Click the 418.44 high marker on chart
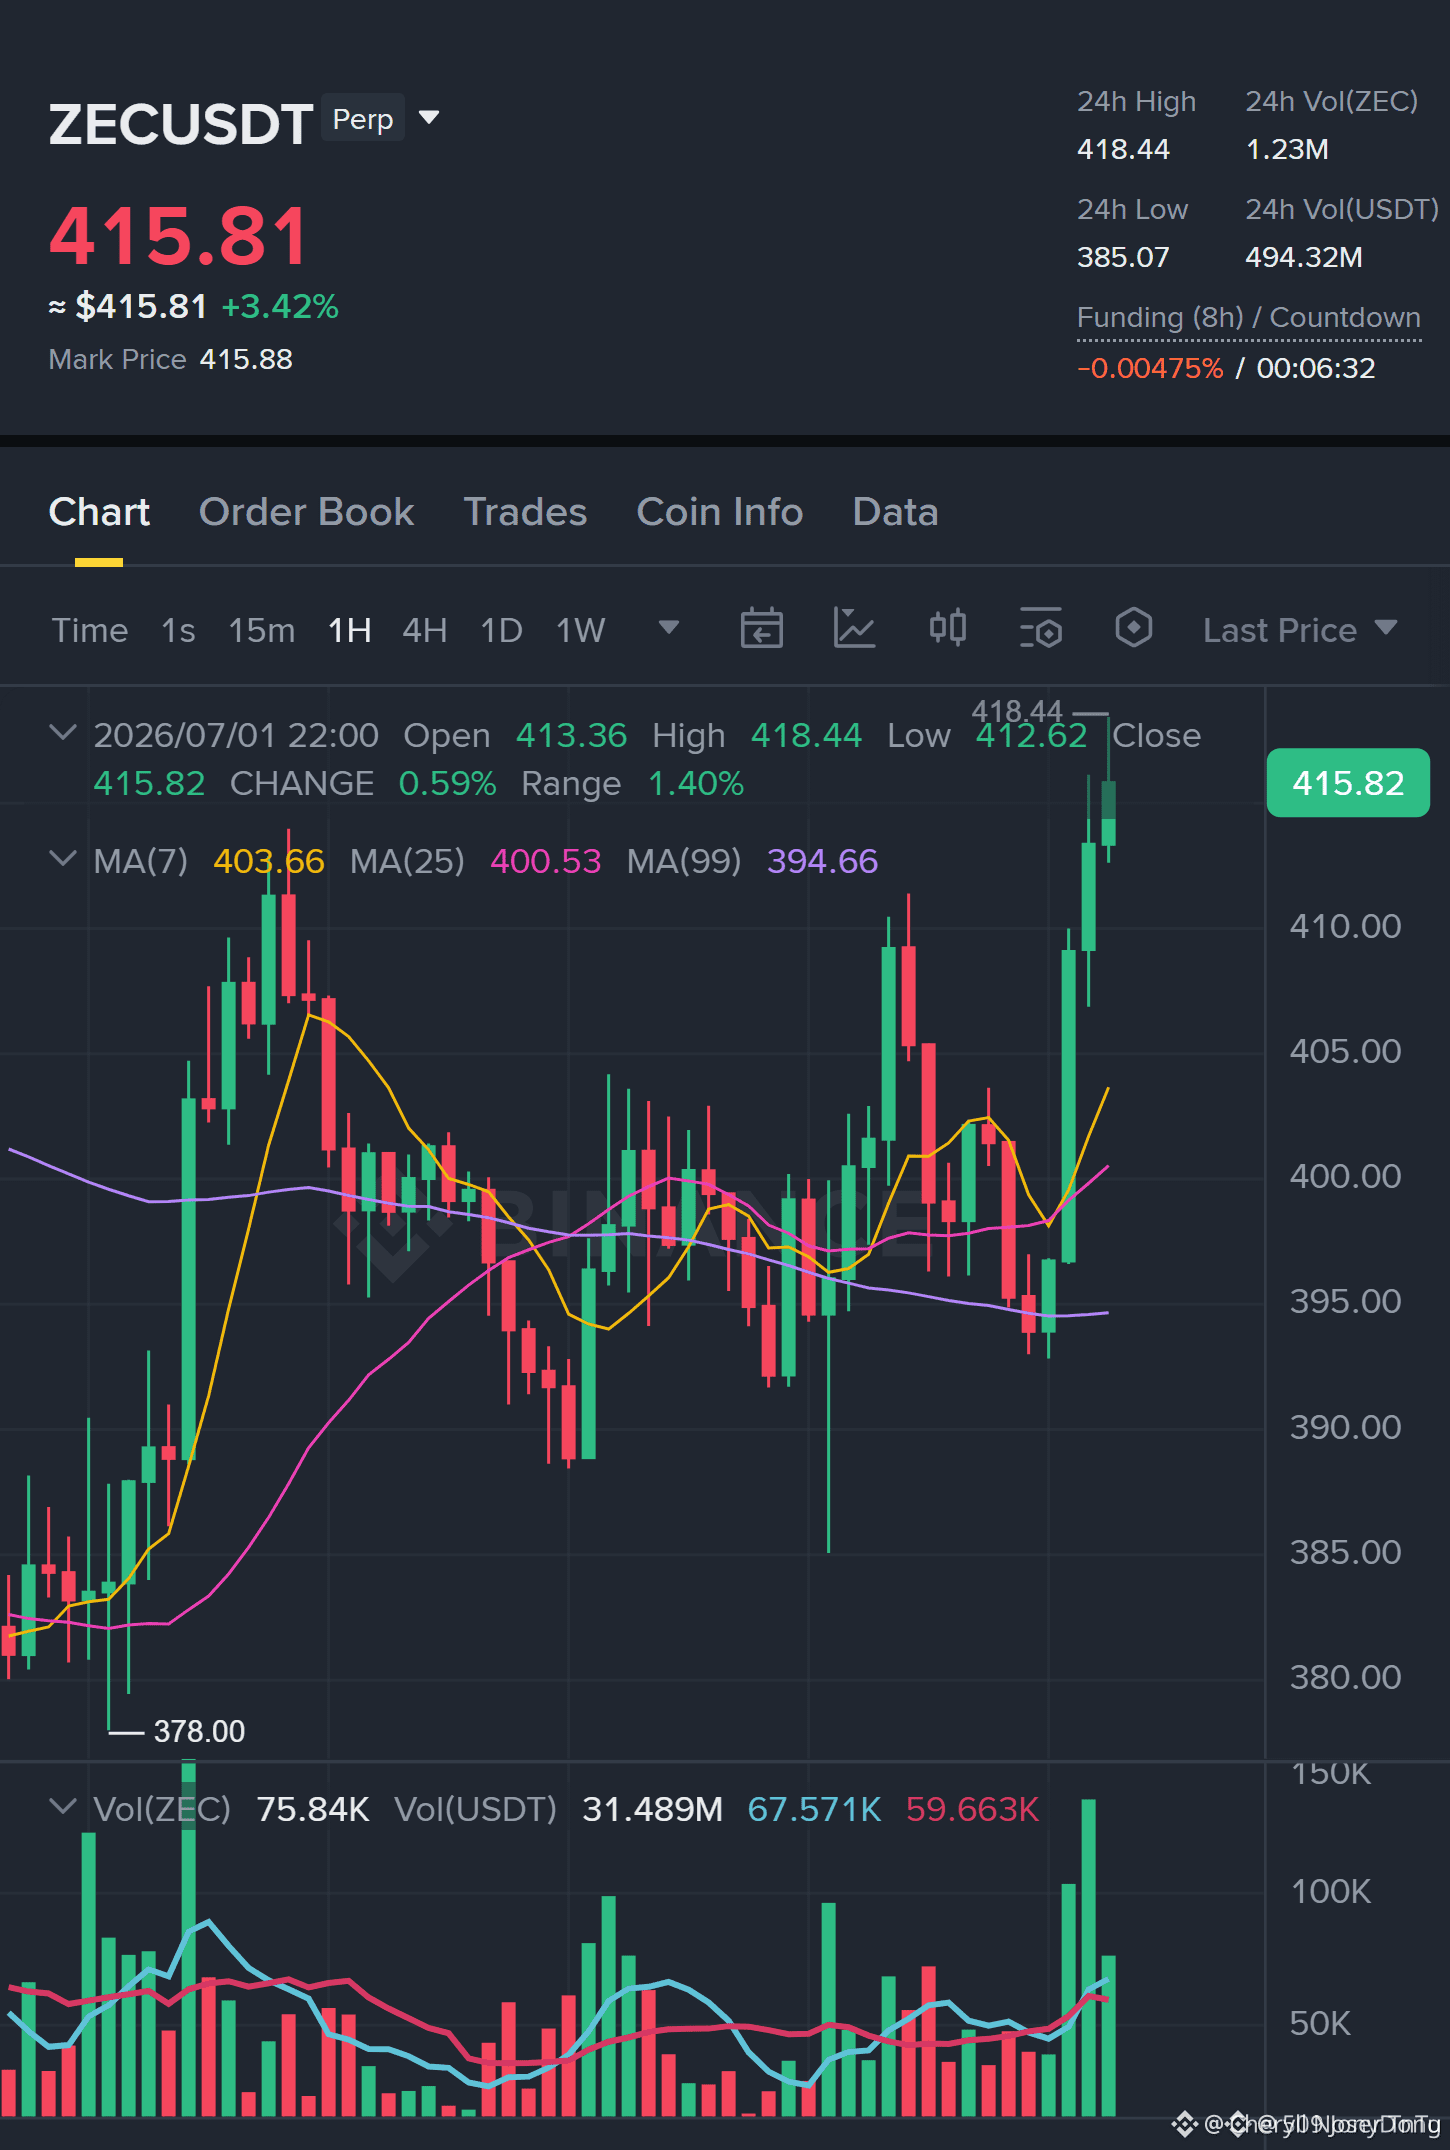1450x2150 pixels. [1017, 711]
